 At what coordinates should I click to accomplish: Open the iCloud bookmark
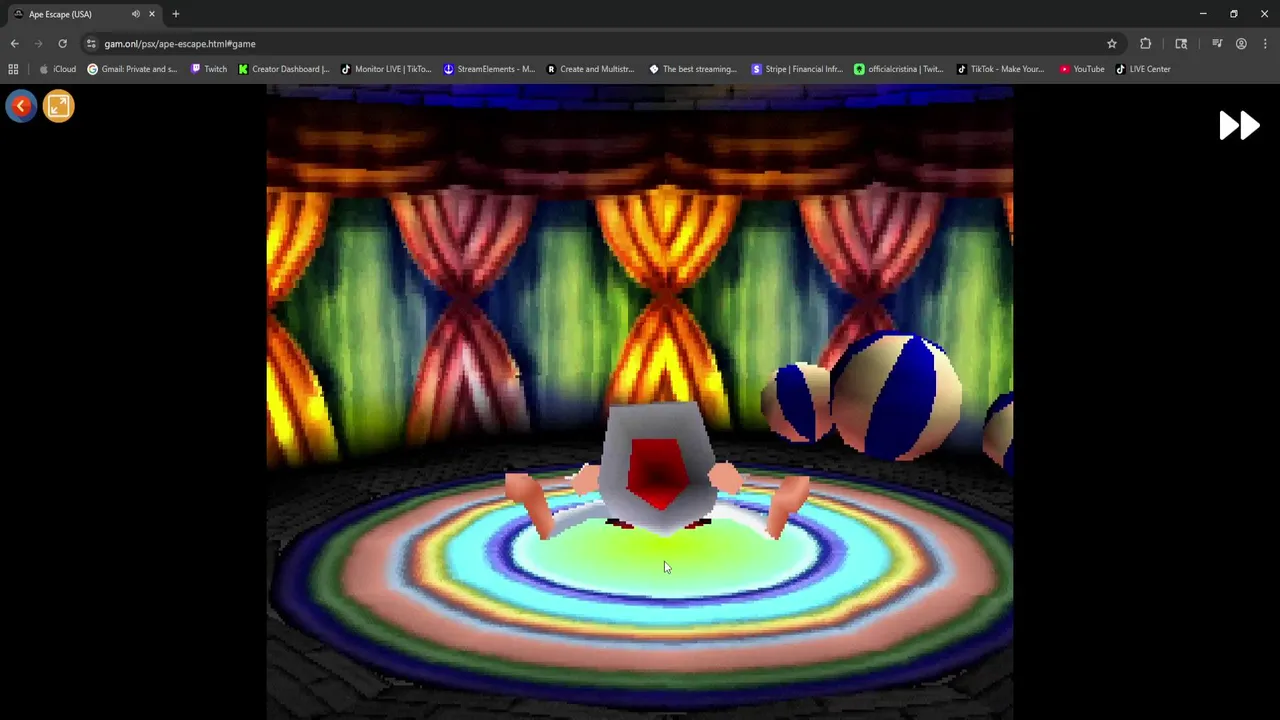tap(58, 69)
